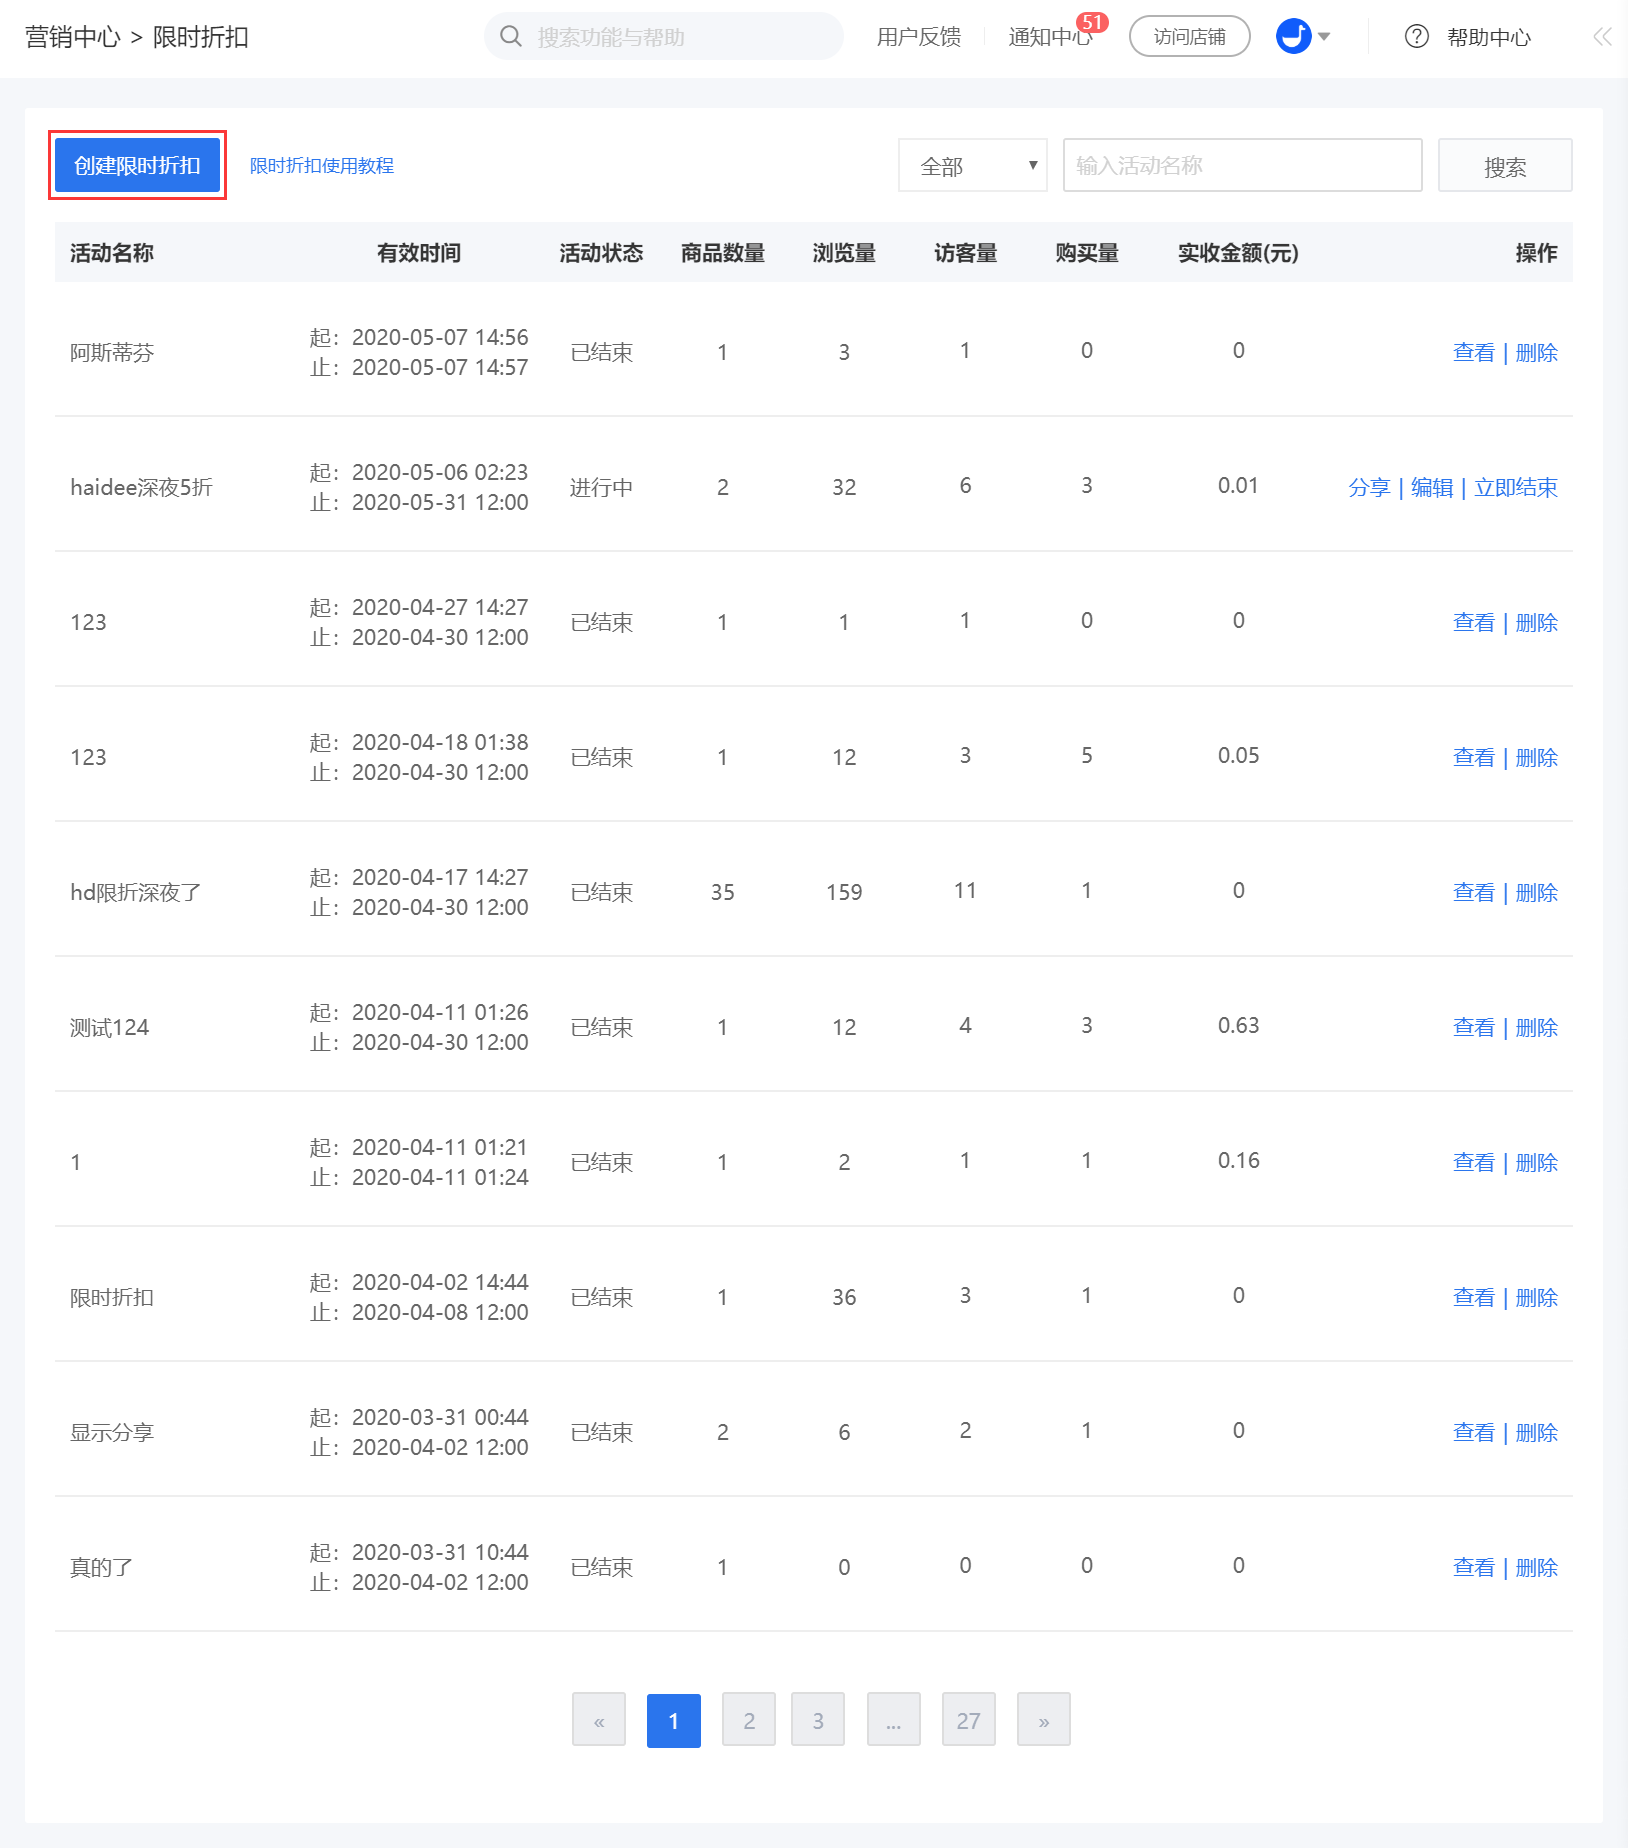This screenshot has height=1848, width=1628.
Task: Open the 全部 status filter dropdown
Action: pyautogui.click(x=973, y=165)
